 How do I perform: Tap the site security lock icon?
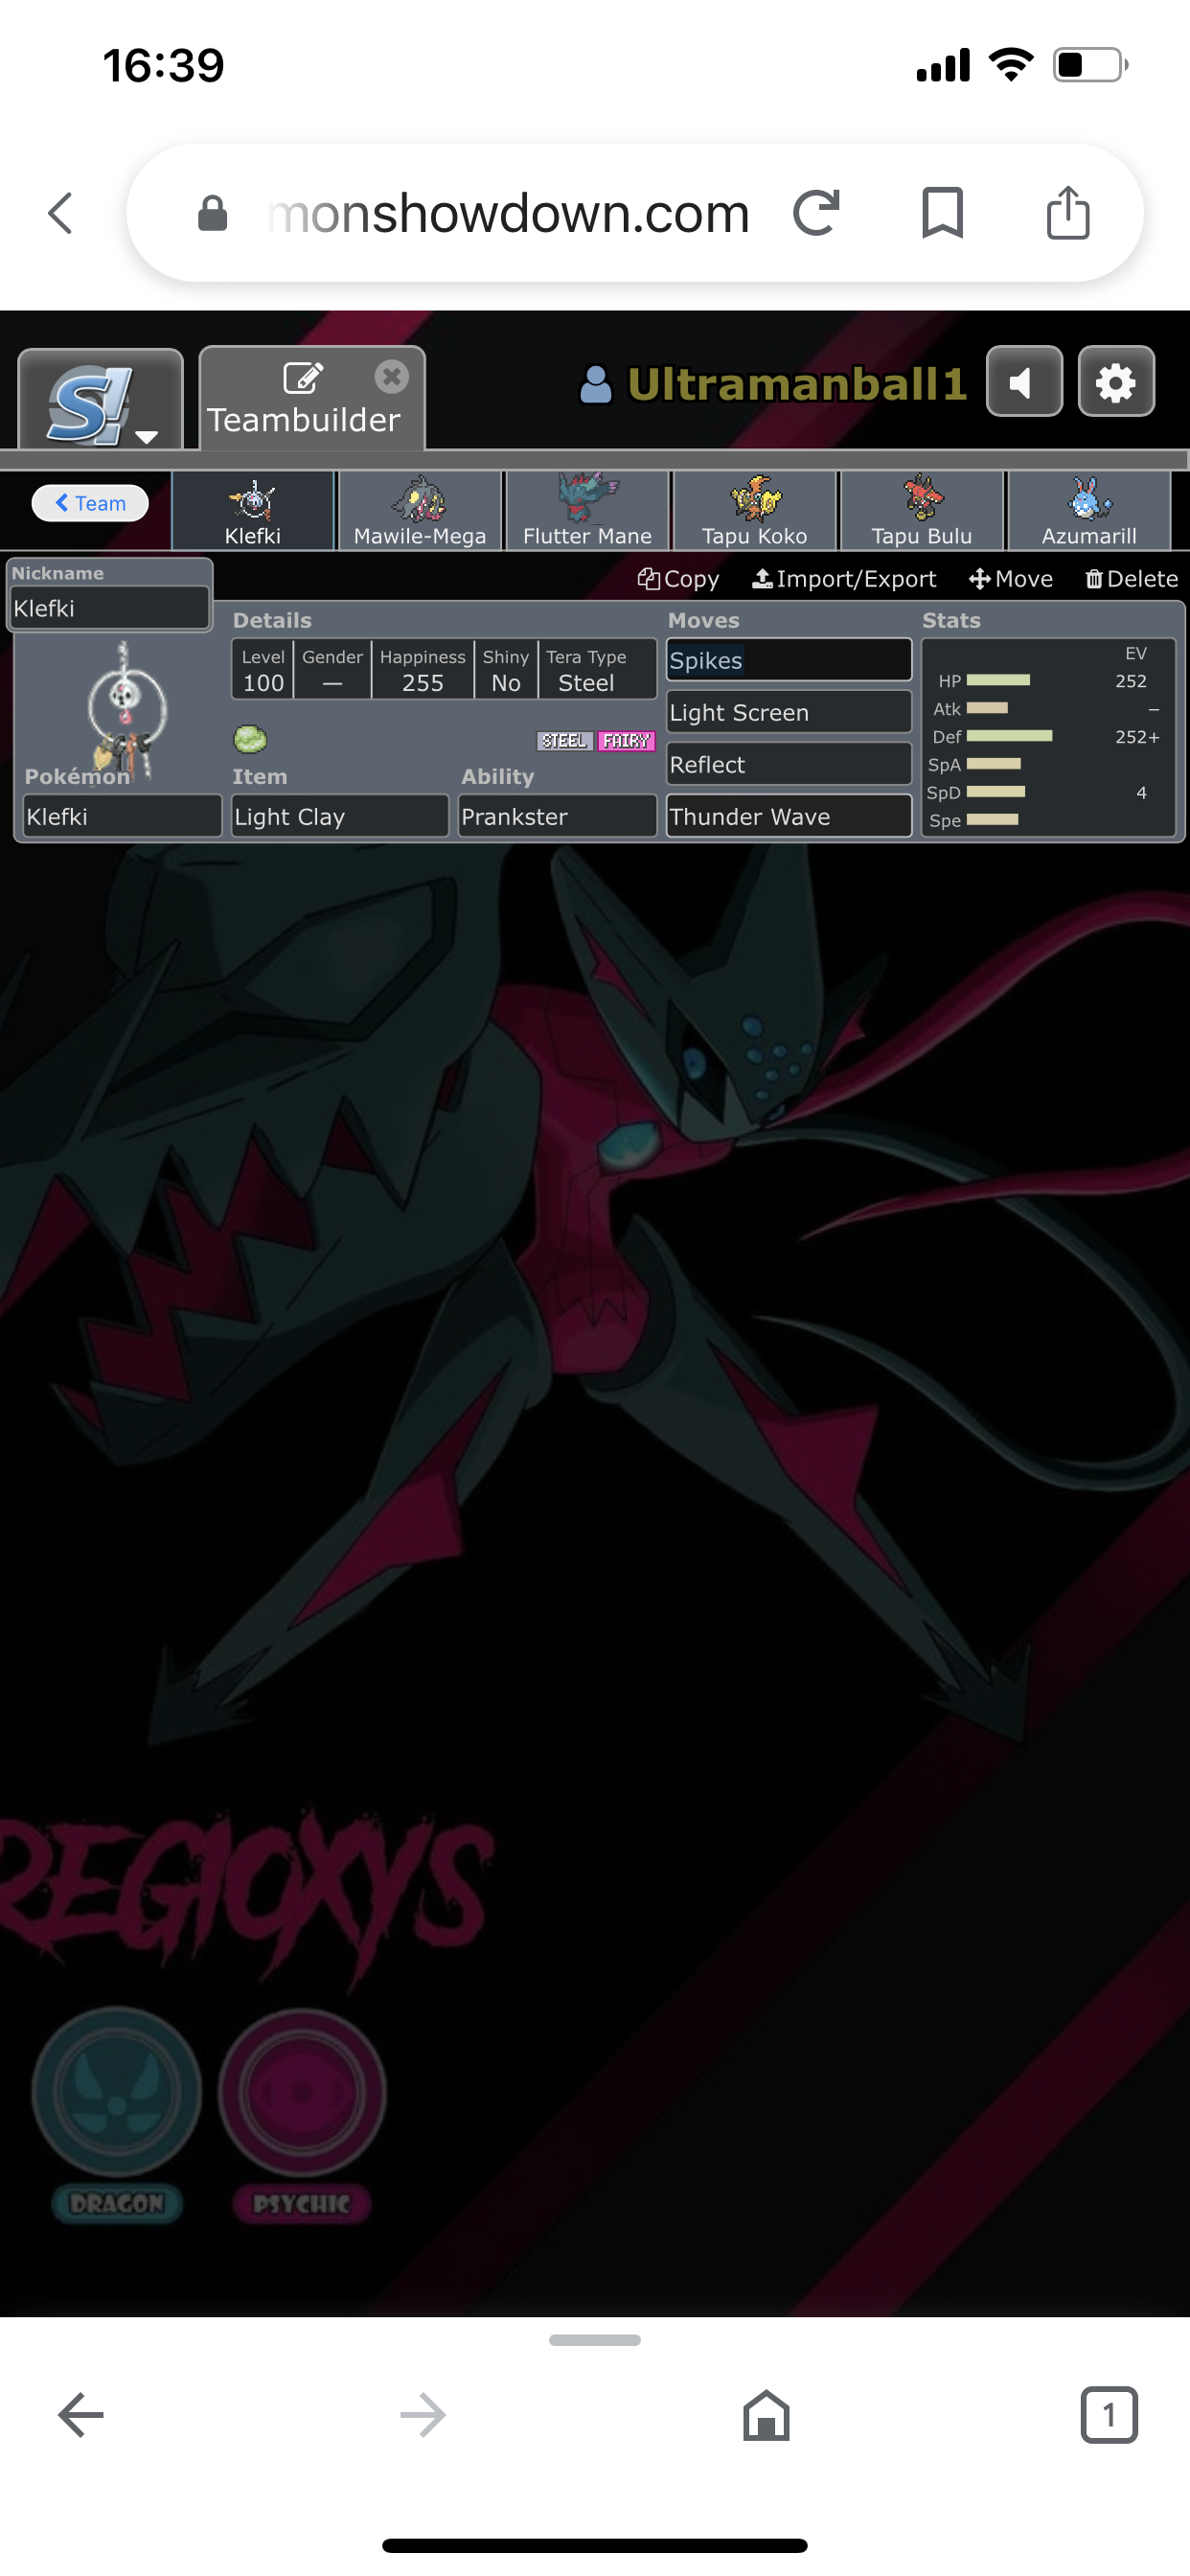pyautogui.click(x=213, y=213)
